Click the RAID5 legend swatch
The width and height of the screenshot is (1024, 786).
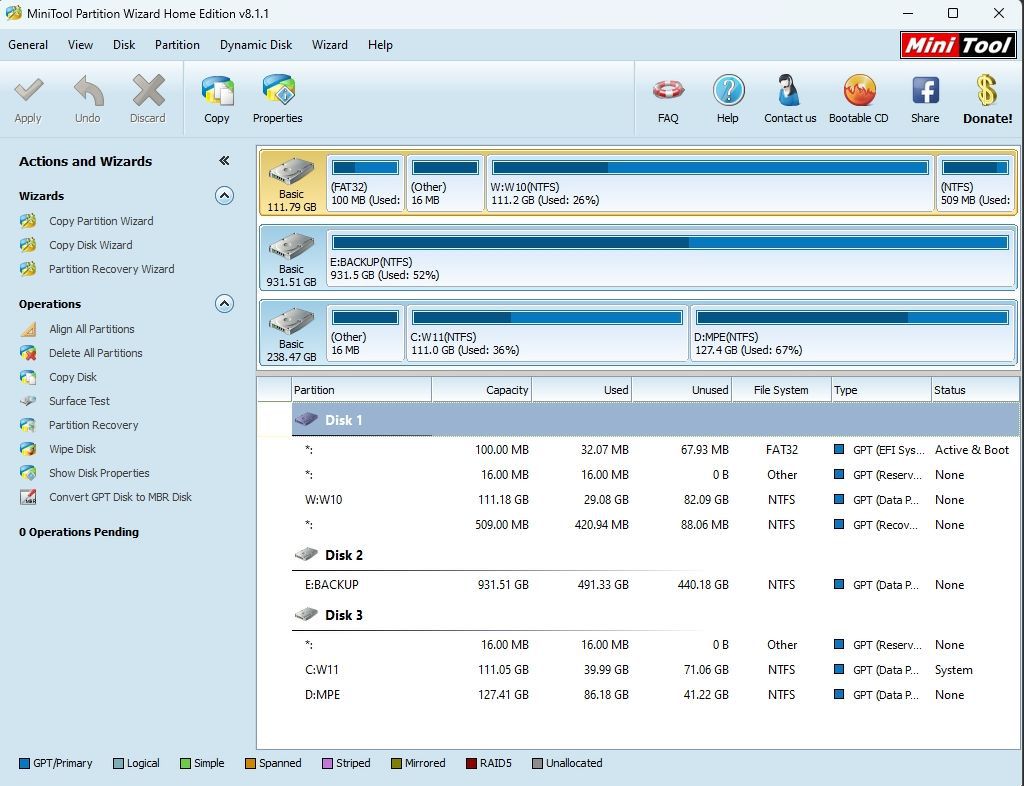[471, 763]
